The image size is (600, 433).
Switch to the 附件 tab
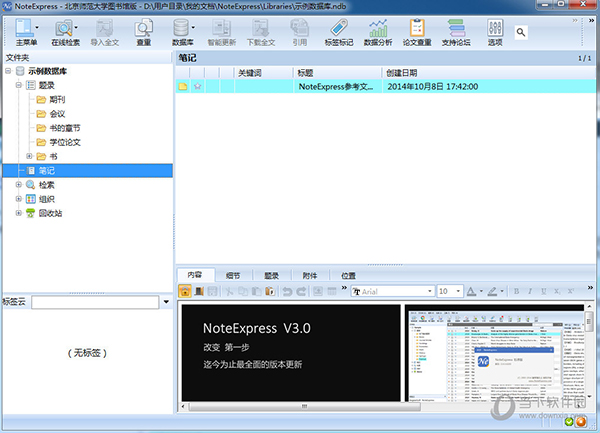click(309, 274)
